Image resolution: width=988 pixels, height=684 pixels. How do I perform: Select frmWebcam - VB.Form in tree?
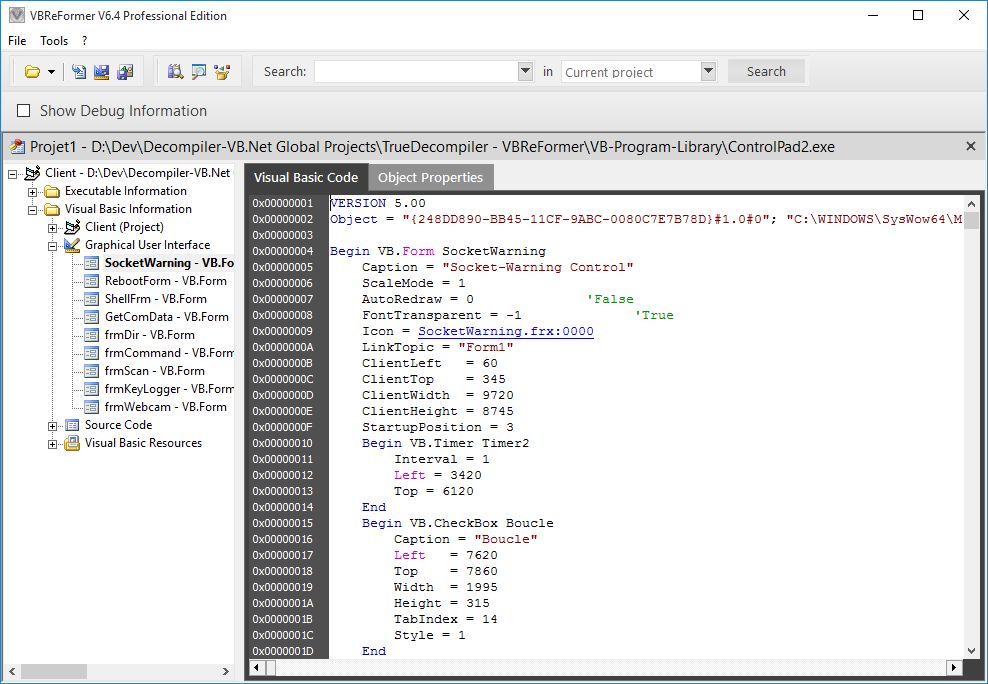pos(165,407)
